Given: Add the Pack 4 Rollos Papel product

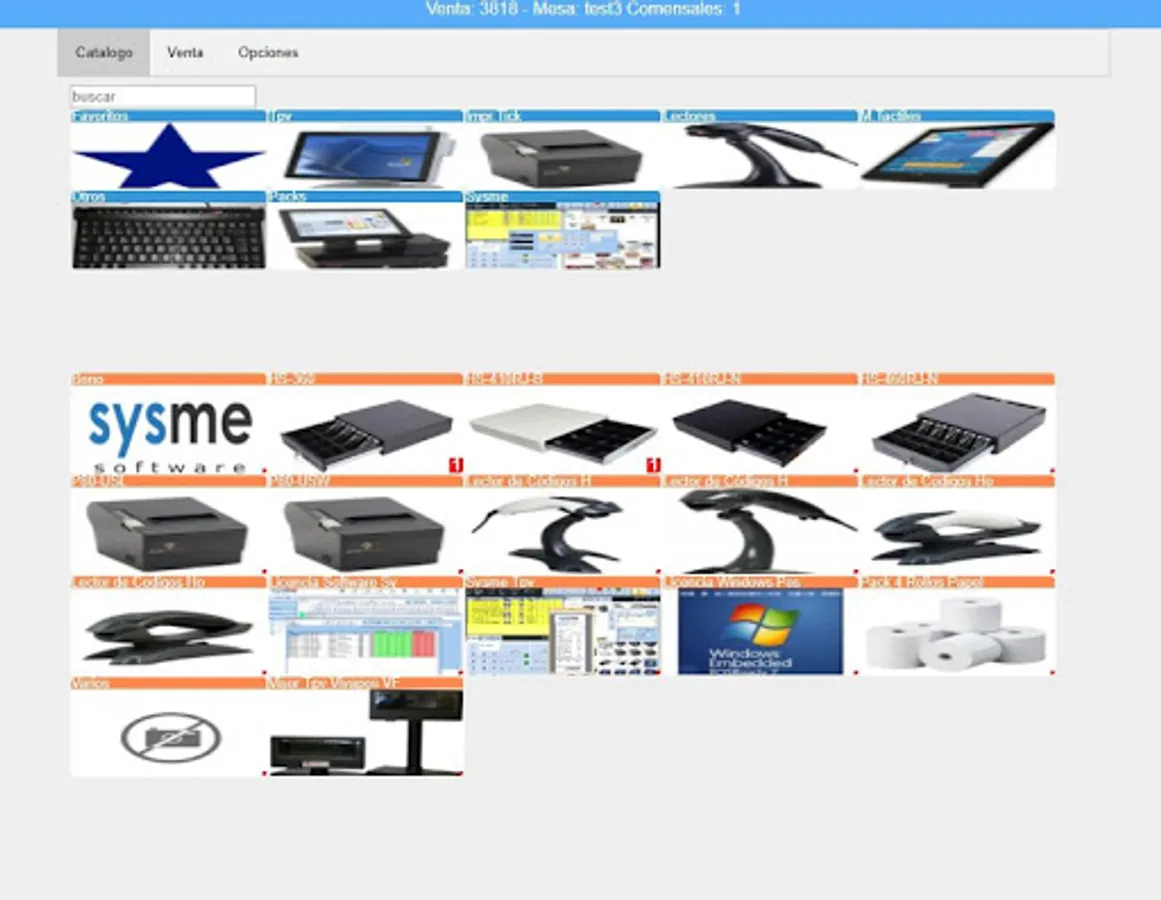Looking at the screenshot, I should pos(957,626).
